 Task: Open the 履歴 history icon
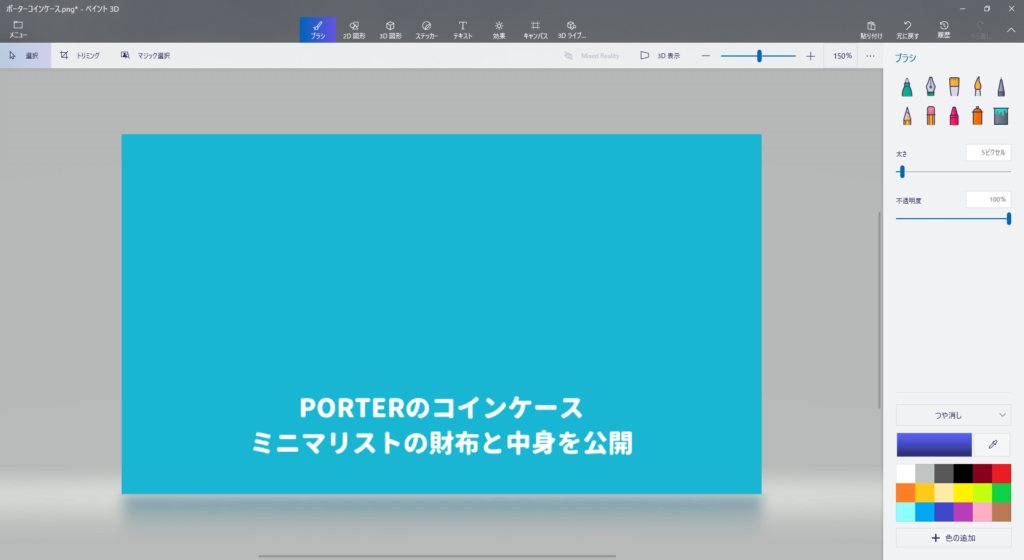pos(944,30)
